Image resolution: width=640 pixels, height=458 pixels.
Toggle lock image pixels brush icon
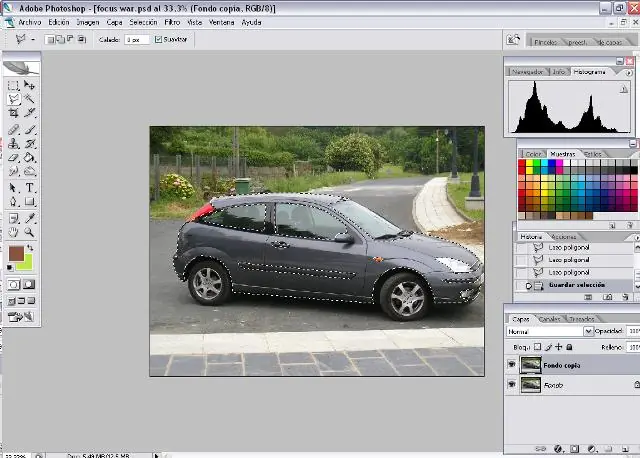pyautogui.click(x=549, y=347)
